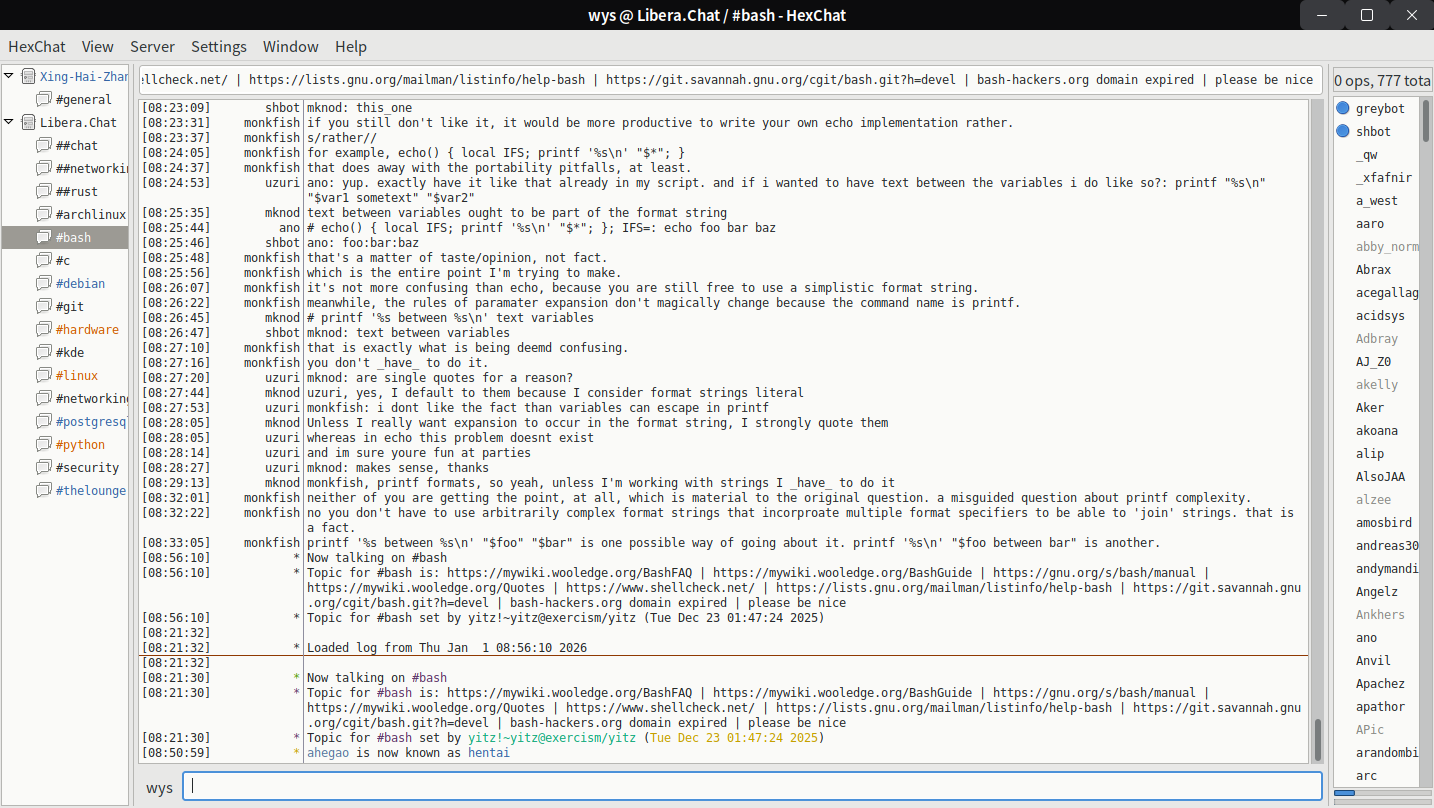The height and width of the screenshot is (808, 1434).
Task: Collapse the Libera.Chat server tree
Action: click(x=9, y=123)
